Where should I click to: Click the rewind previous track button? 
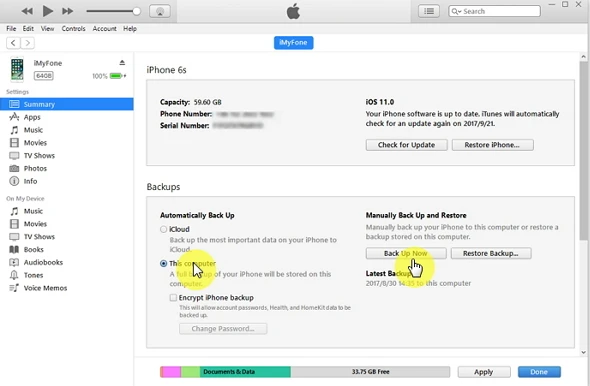(27, 11)
